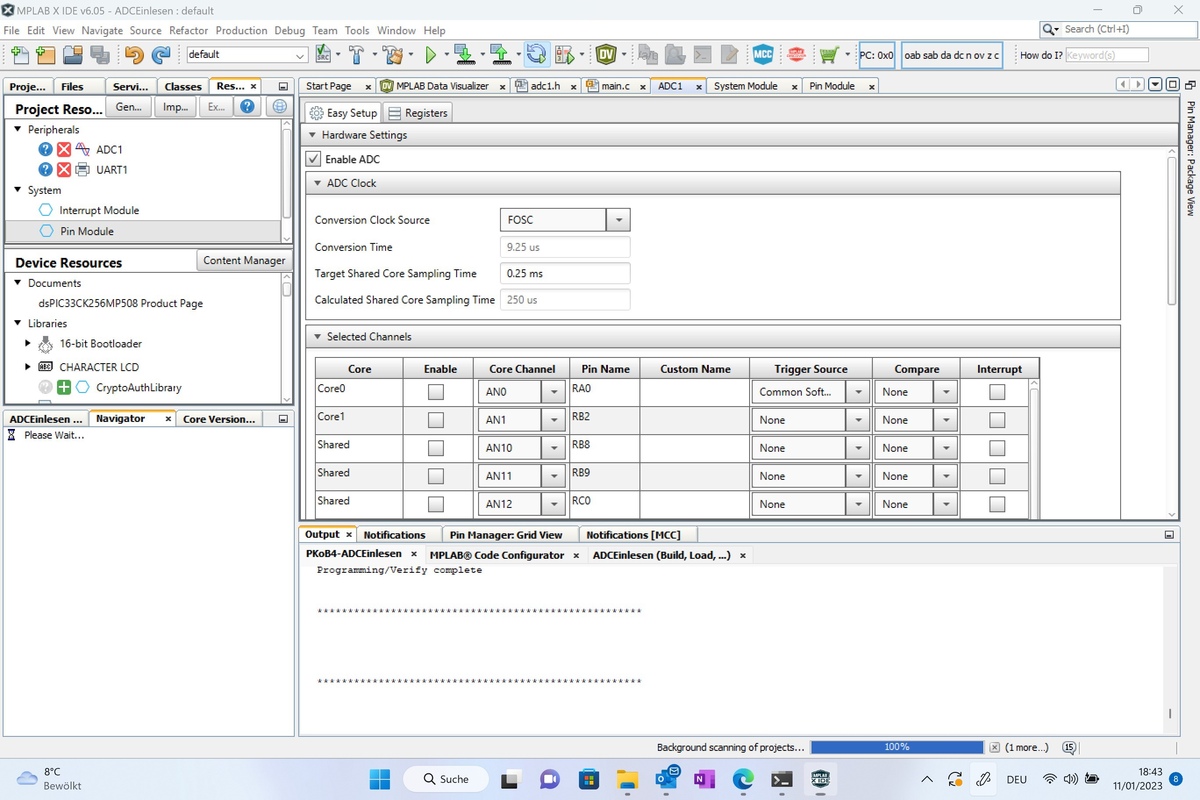Collapse the Selected Channels section

[317, 337]
